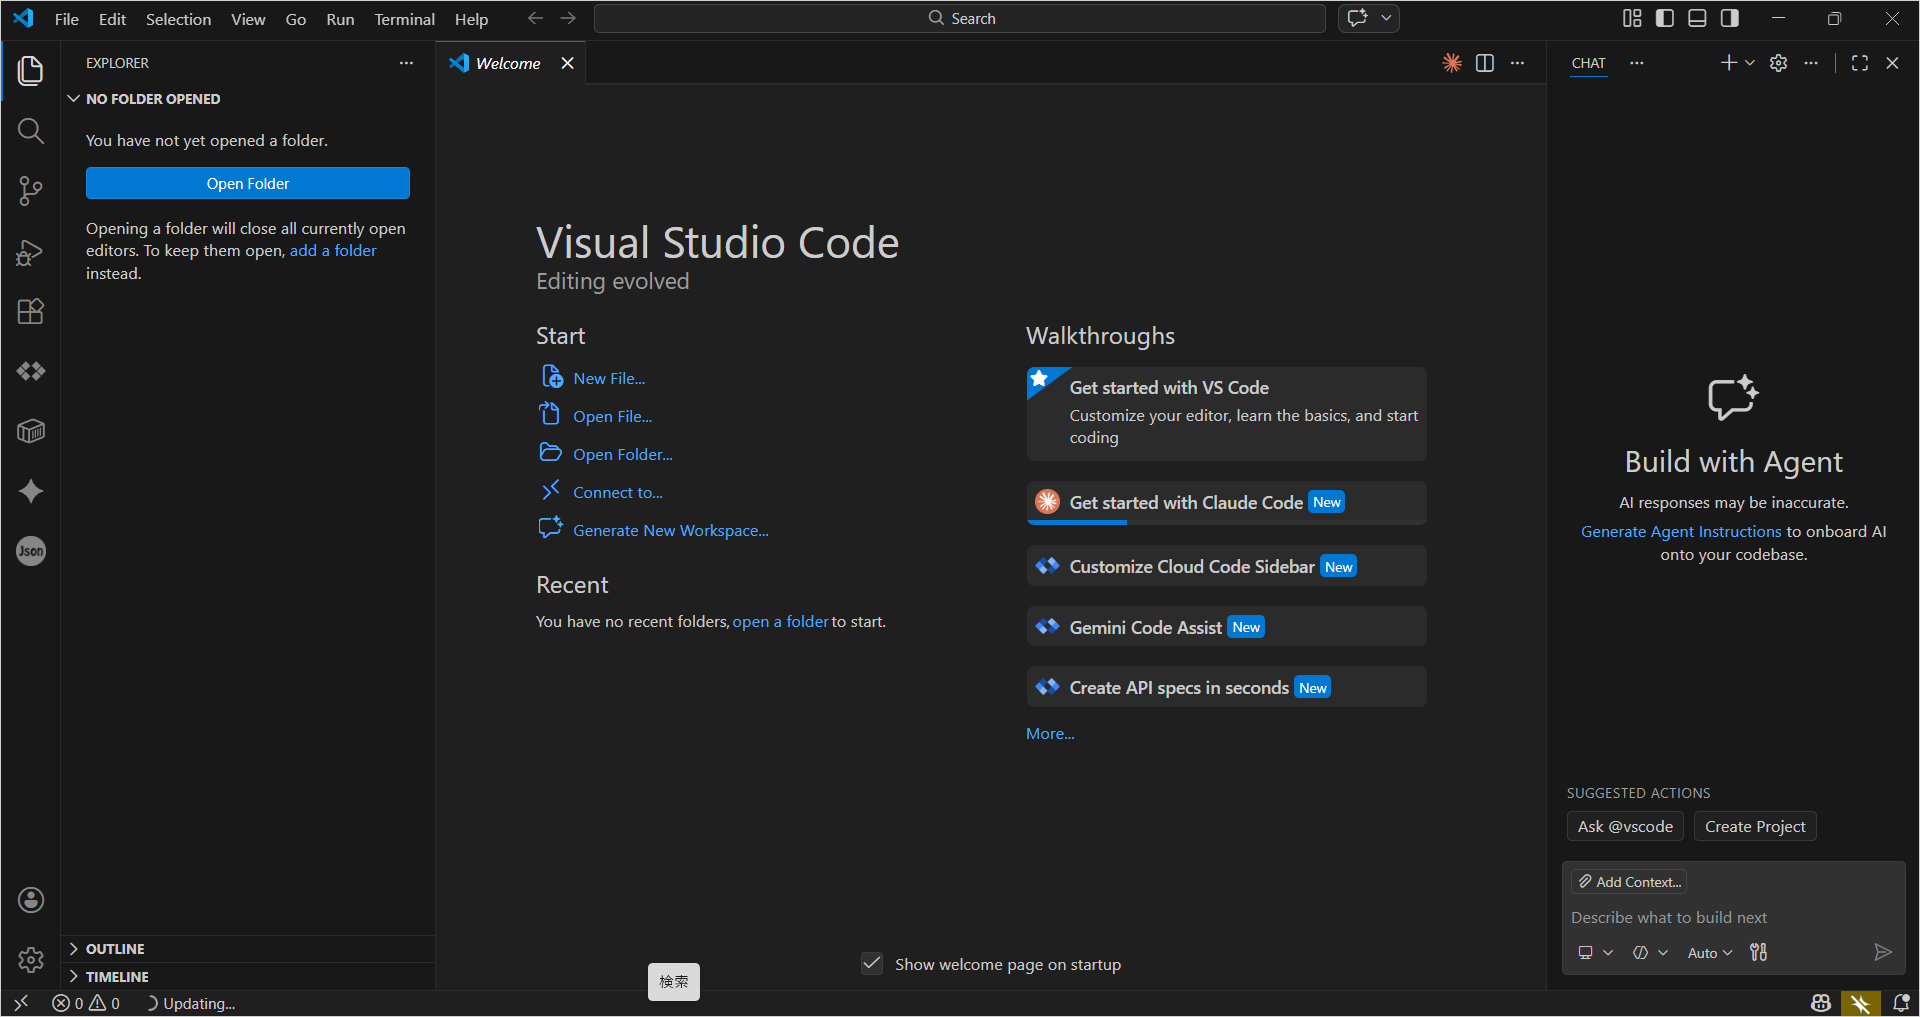1920x1017 pixels.
Task: Click the GitHub Copilot icon in status bar
Action: [1819, 1003]
